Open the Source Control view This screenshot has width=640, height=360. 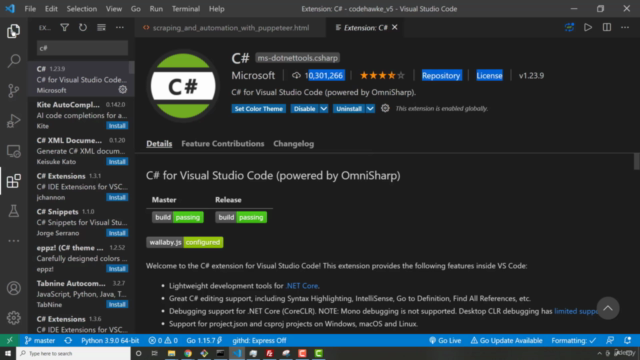click(x=13, y=91)
